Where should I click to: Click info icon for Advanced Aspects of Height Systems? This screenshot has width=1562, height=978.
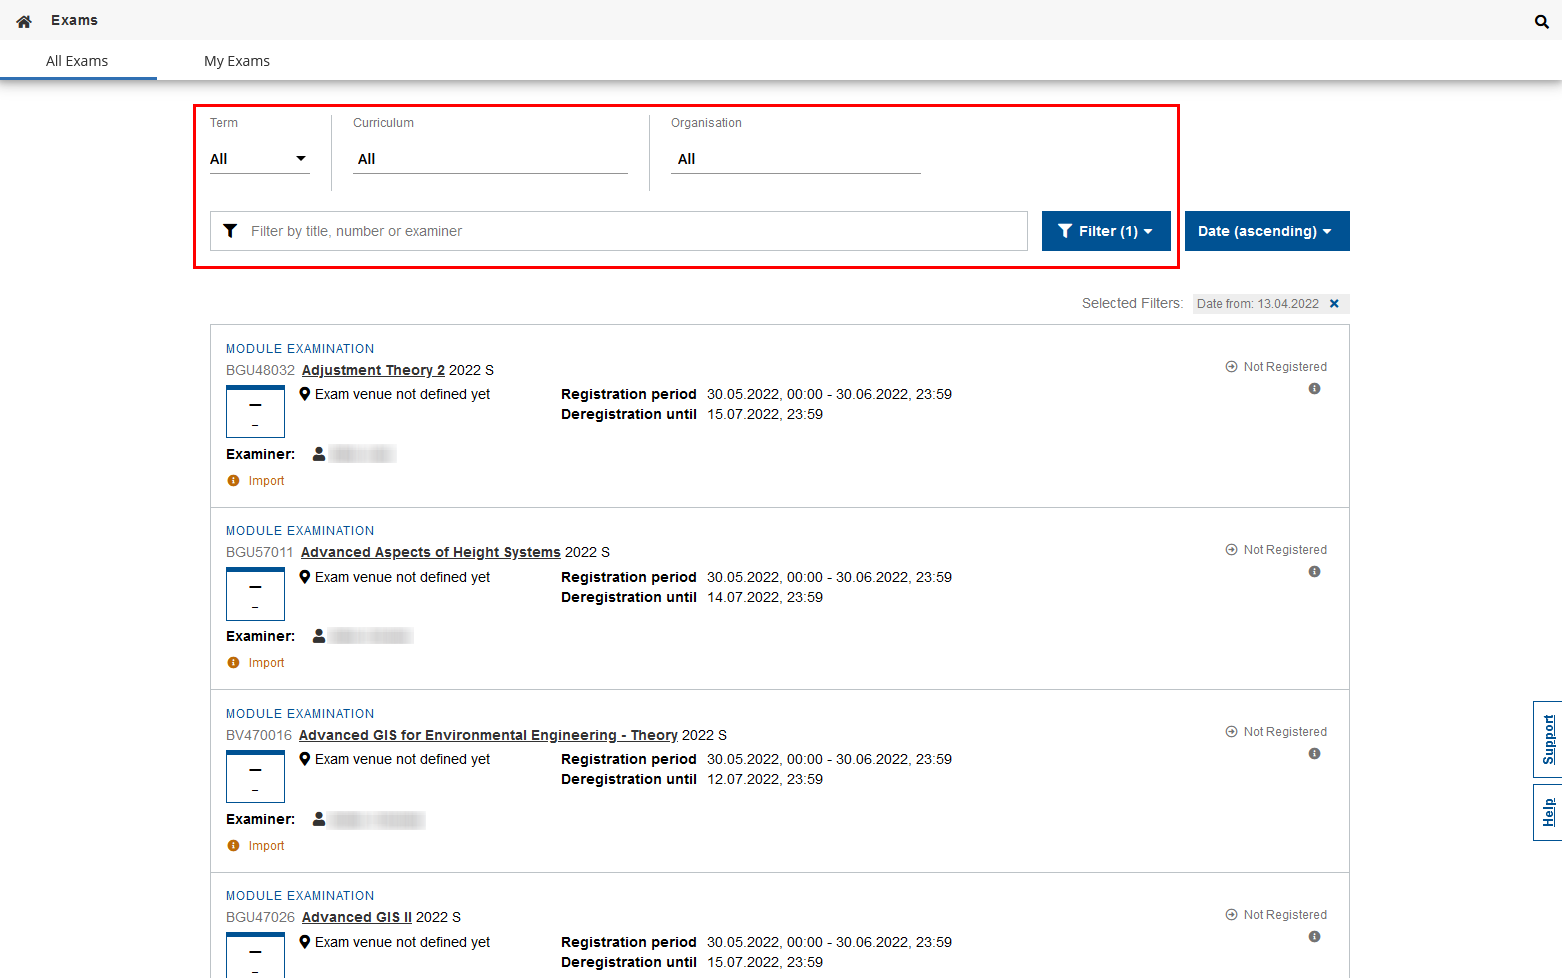[x=1314, y=572]
